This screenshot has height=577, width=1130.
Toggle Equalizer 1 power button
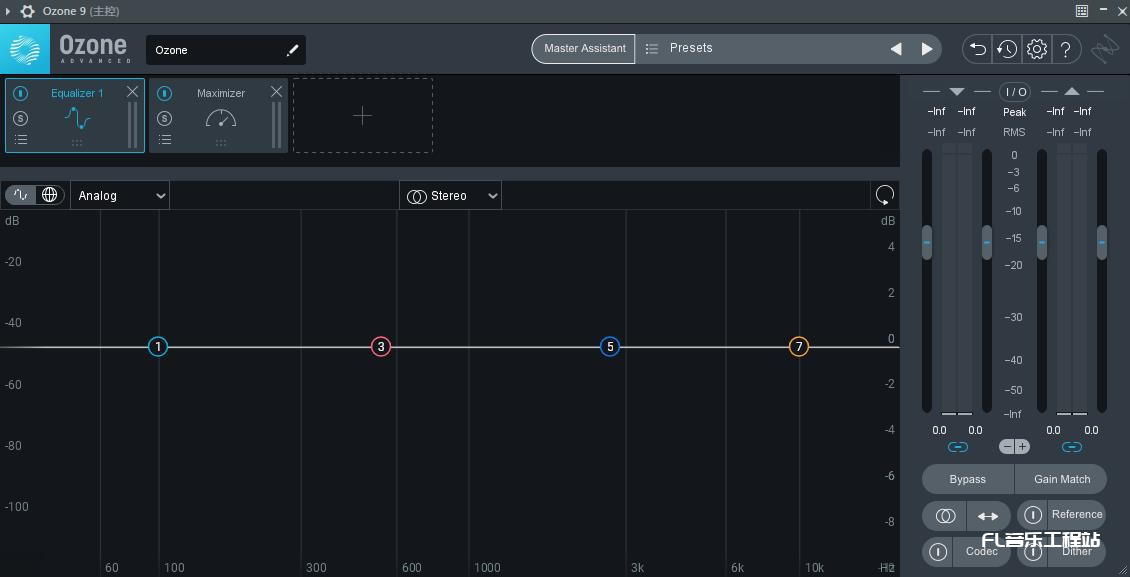(20, 92)
